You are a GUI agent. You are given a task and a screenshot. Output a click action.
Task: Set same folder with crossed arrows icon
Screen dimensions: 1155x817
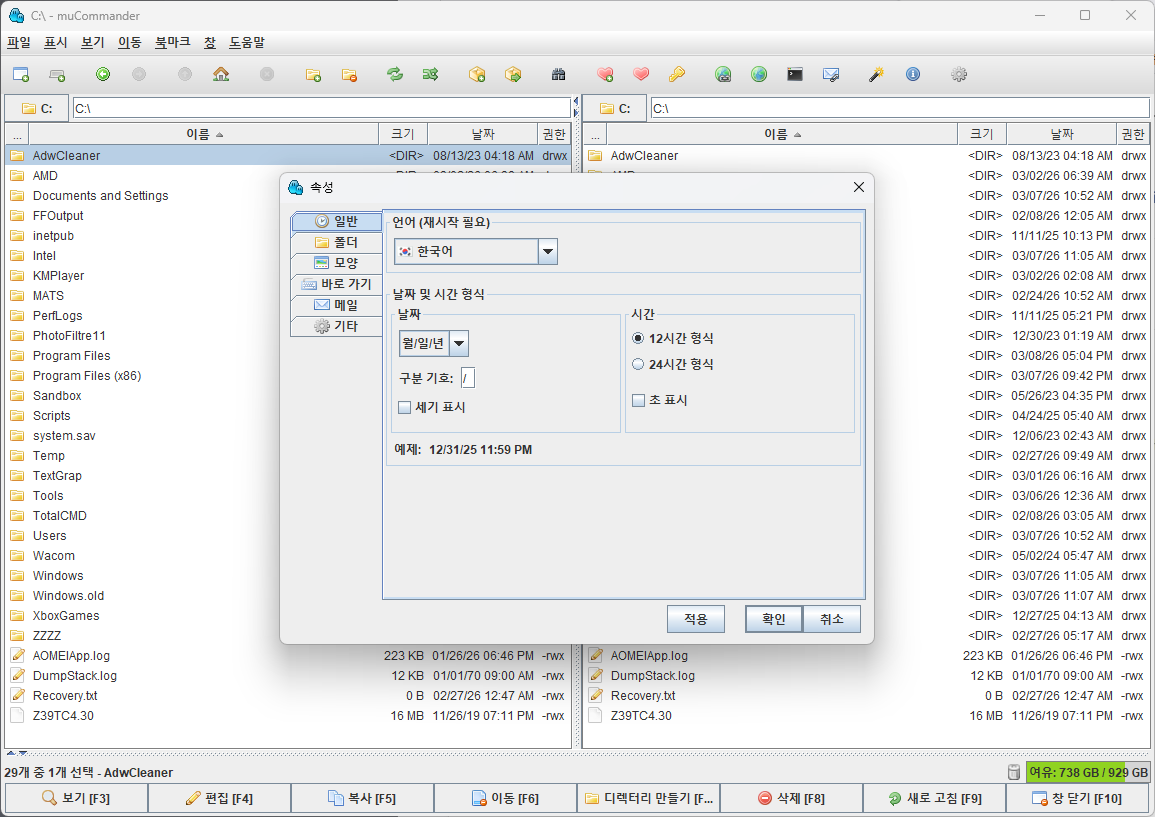(431, 74)
